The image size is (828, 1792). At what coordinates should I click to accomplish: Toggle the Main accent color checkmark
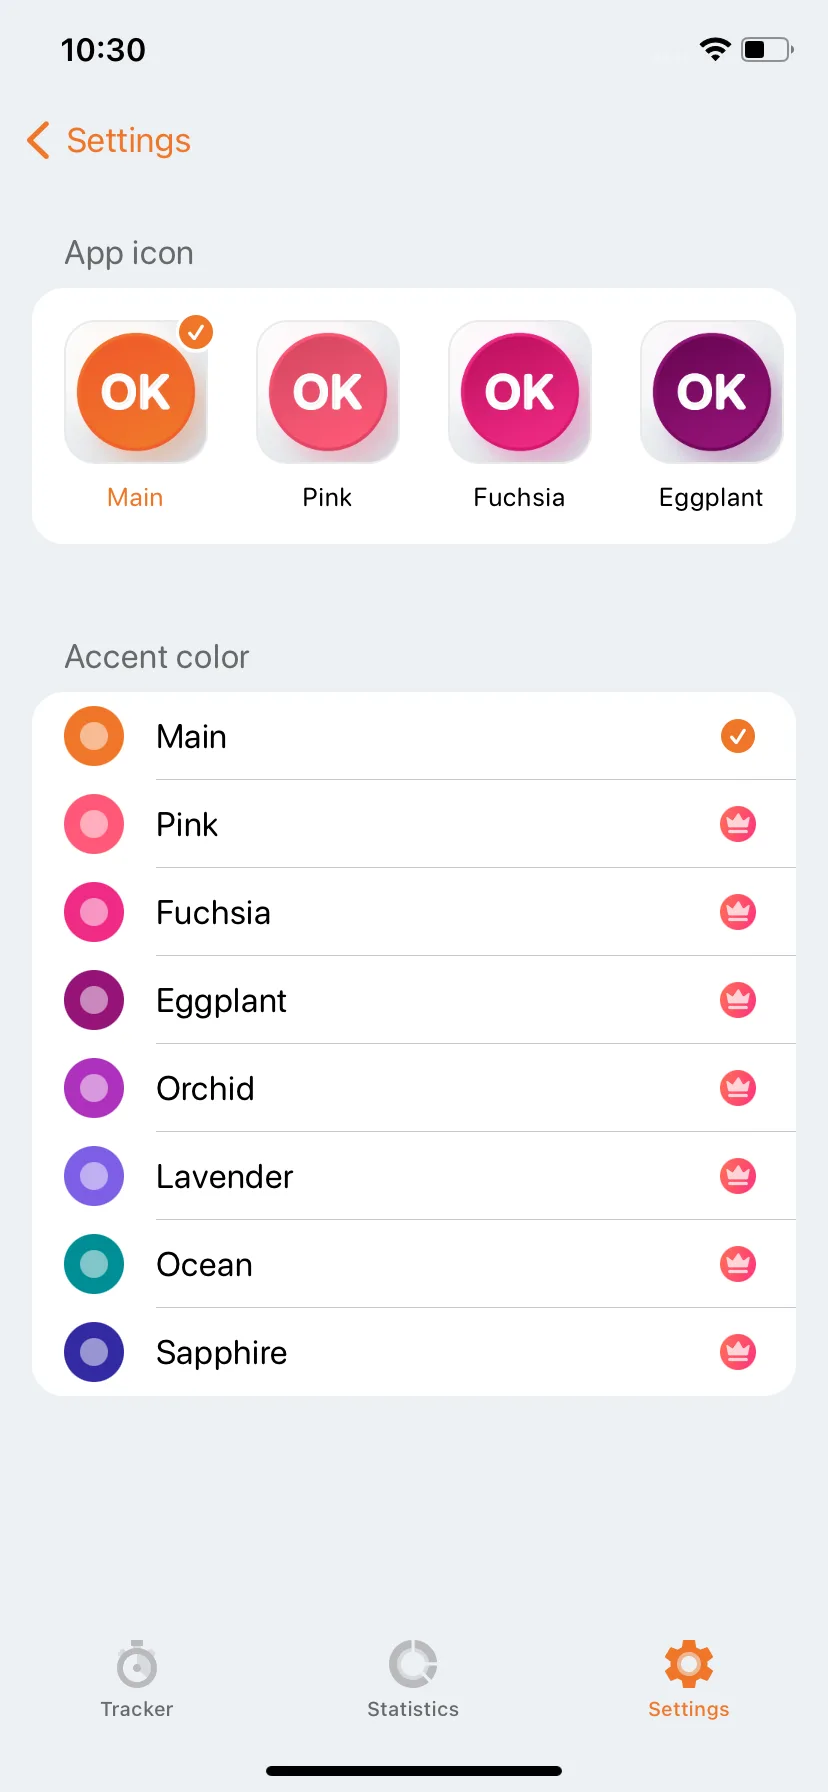pyautogui.click(x=738, y=736)
